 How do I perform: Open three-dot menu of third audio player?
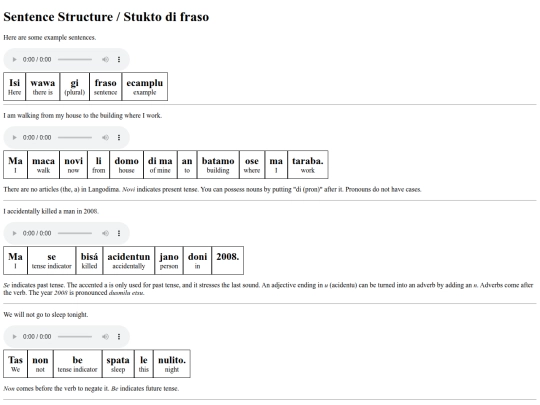click(x=119, y=233)
